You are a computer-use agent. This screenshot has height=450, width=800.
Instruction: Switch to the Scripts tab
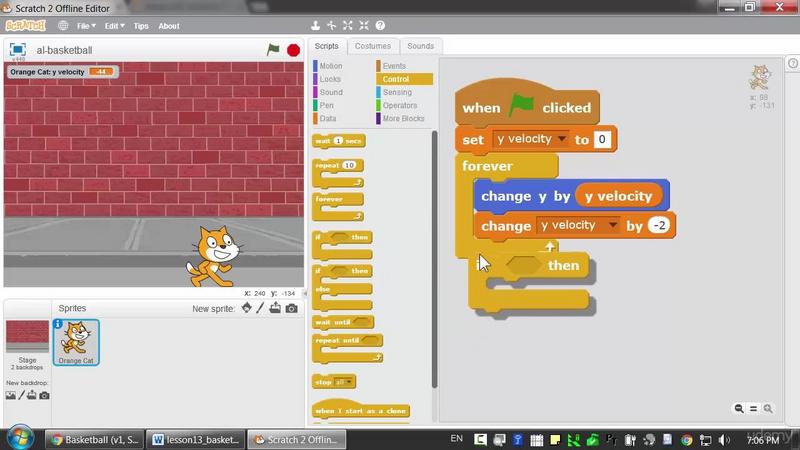[x=327, y=46]
